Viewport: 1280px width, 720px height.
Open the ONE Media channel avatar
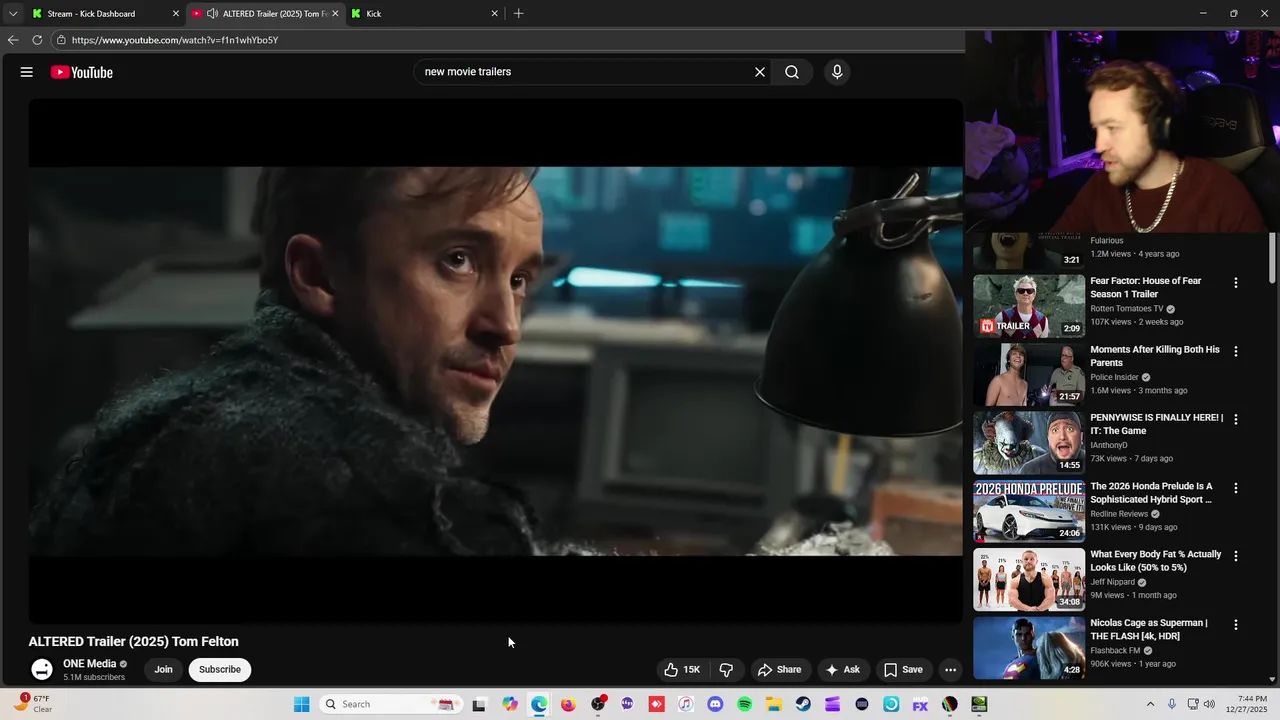pos(41,670)
